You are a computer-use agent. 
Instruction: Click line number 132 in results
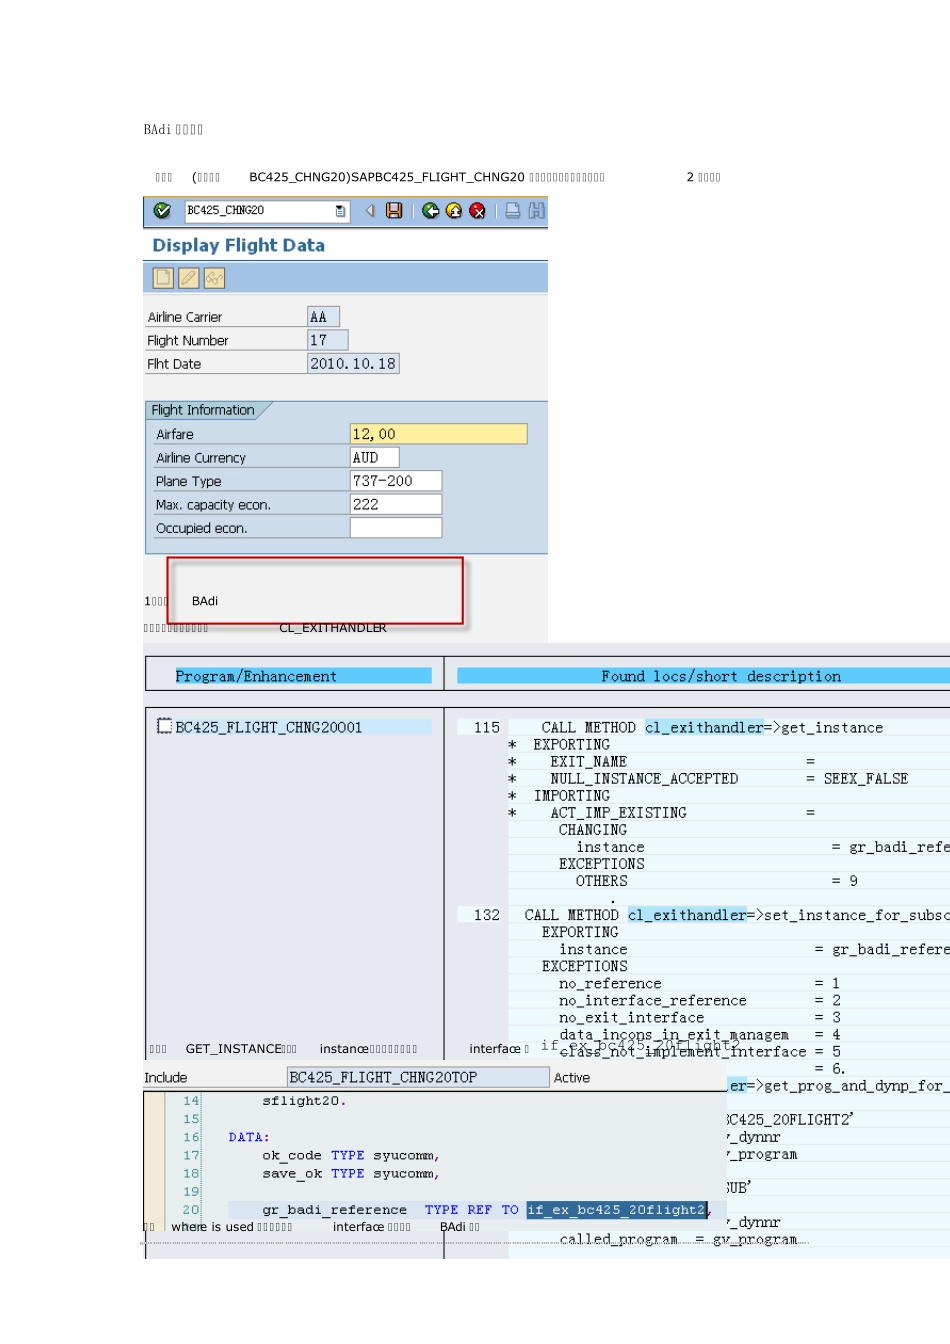click(487, 915)
